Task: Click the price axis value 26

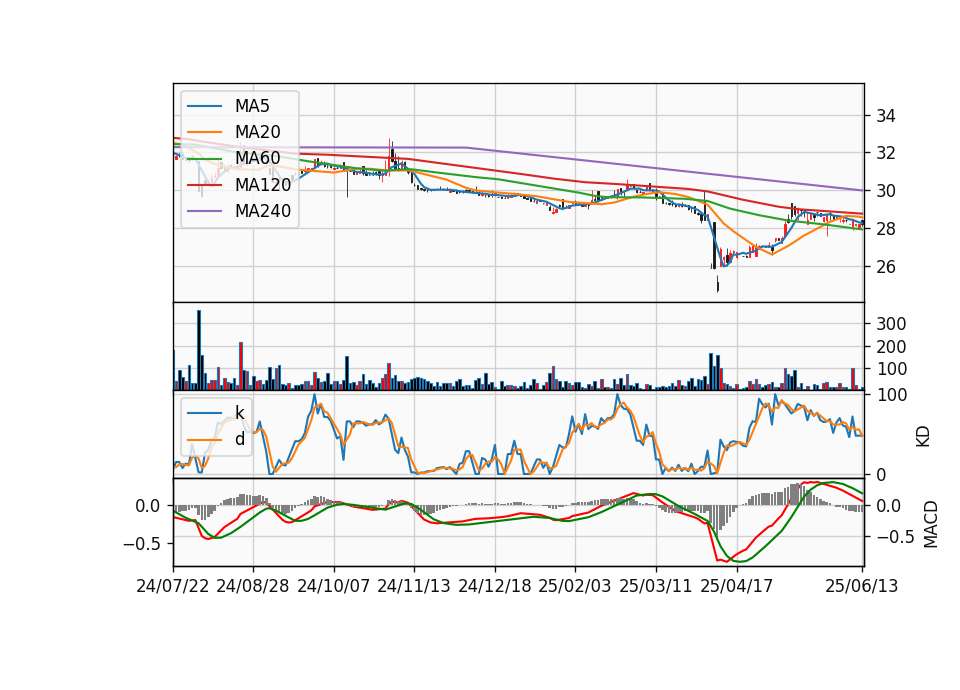Action: click(885, 267)
